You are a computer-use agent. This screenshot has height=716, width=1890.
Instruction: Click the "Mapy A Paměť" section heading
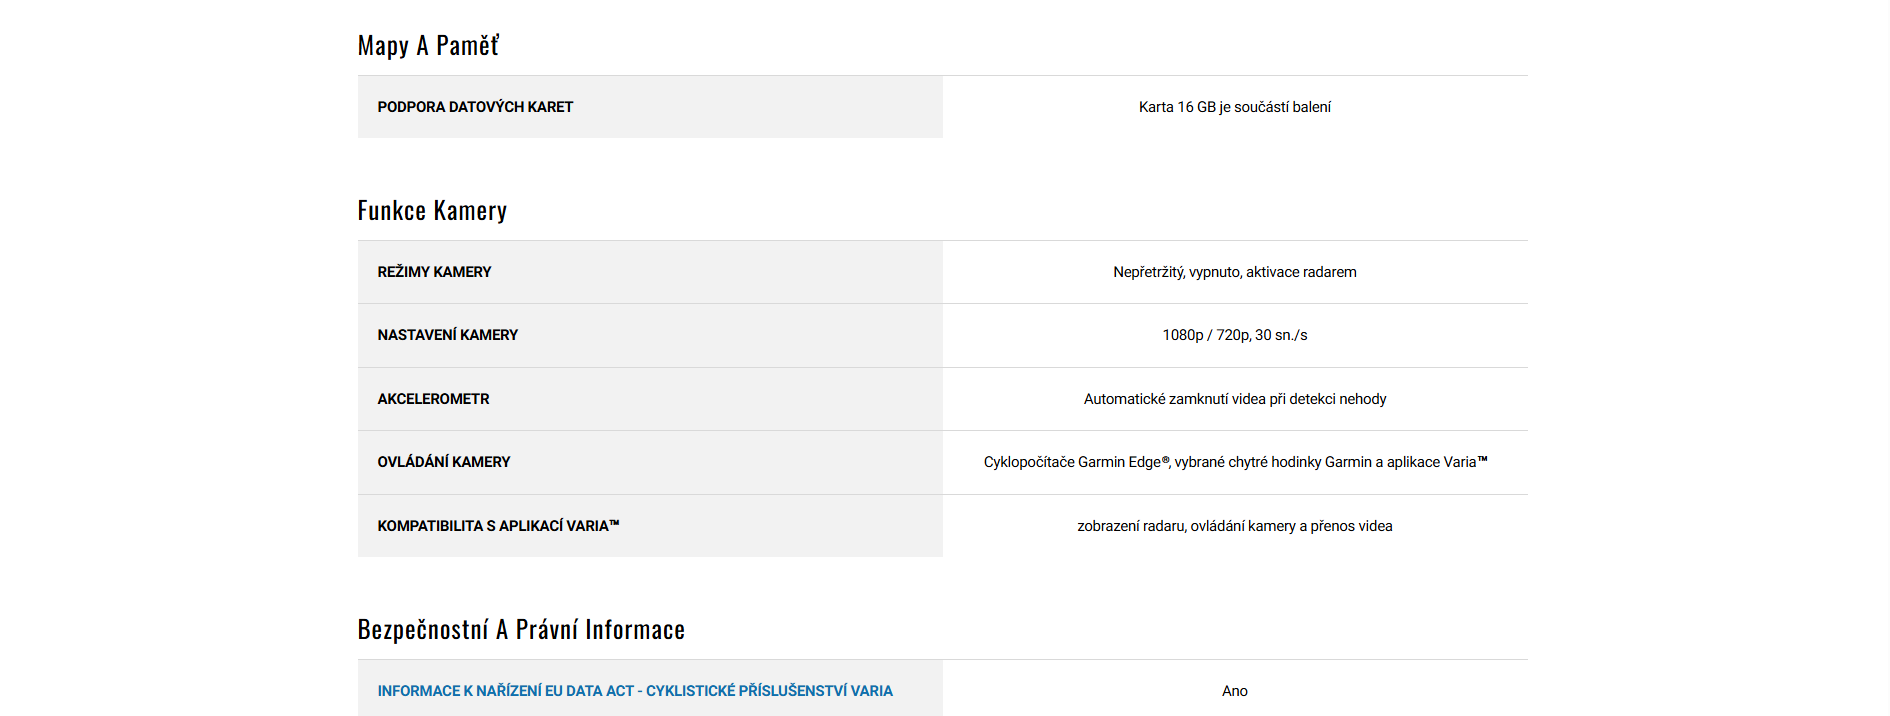428,46
